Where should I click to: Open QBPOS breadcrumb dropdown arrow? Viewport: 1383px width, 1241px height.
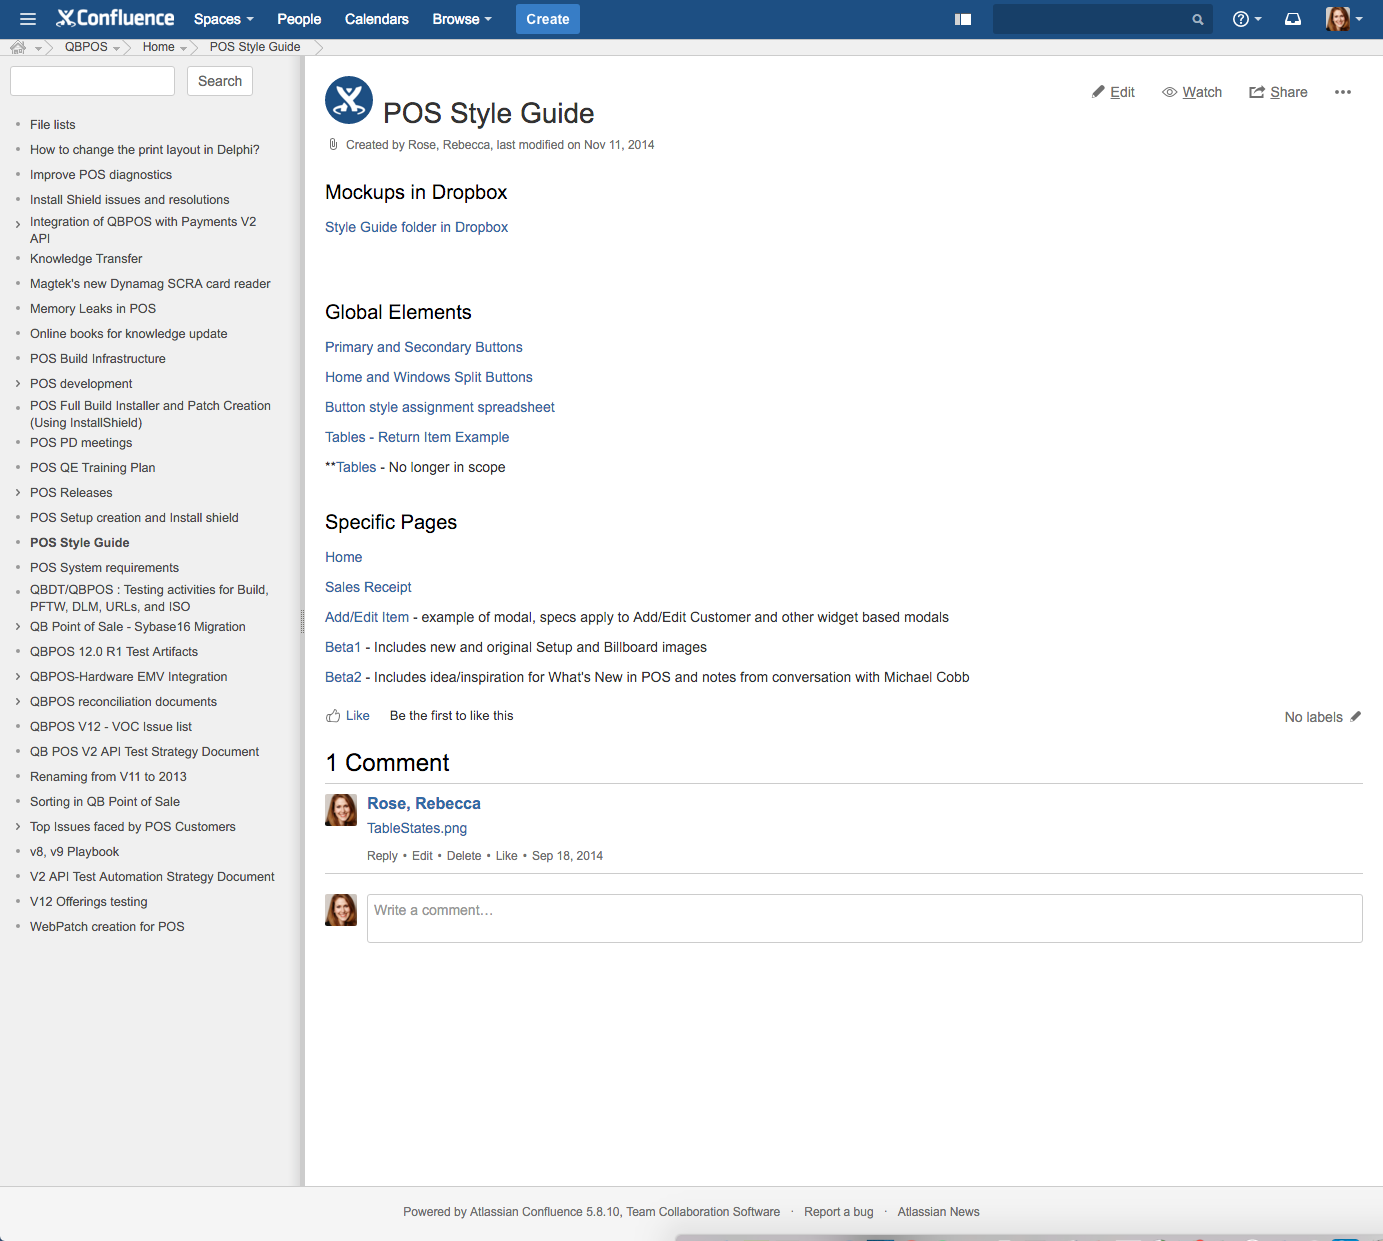(117, 49)
